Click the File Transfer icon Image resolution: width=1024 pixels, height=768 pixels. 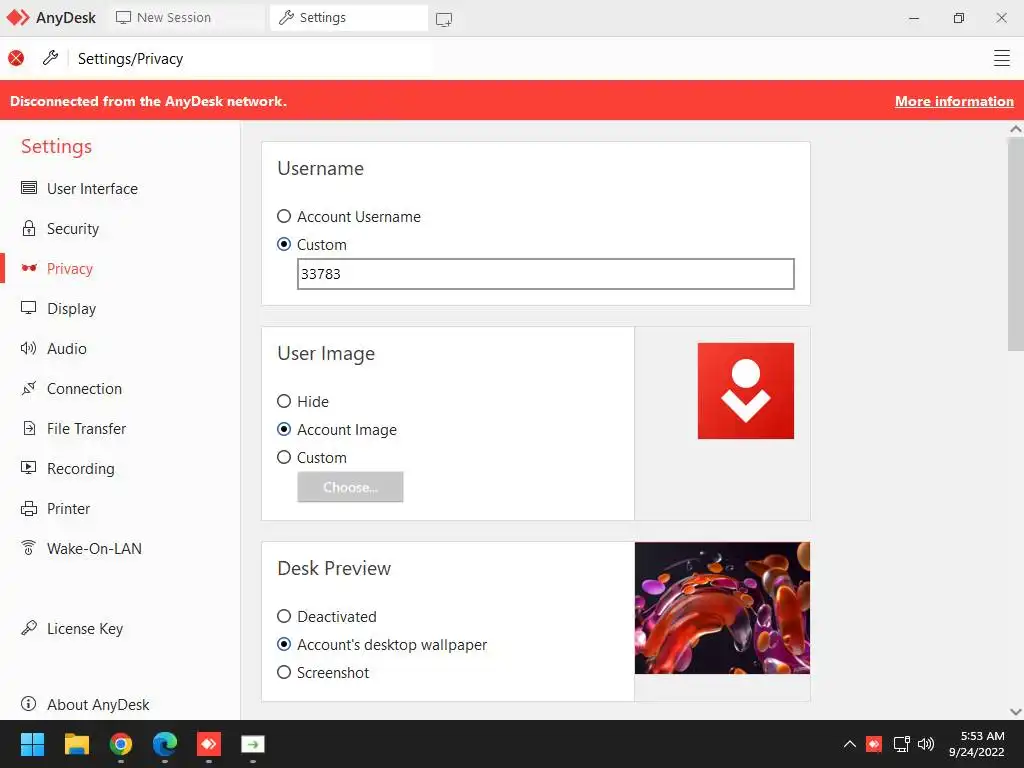[x=29, y=428]
